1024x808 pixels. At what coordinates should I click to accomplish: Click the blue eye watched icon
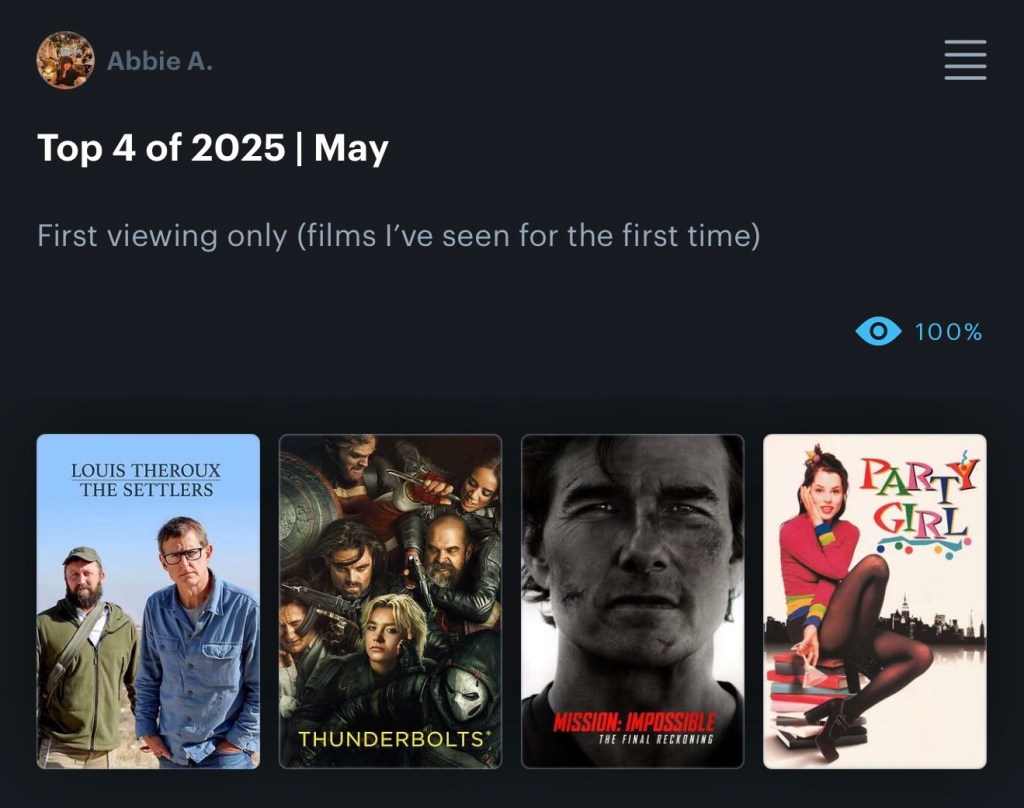[878, 331]
